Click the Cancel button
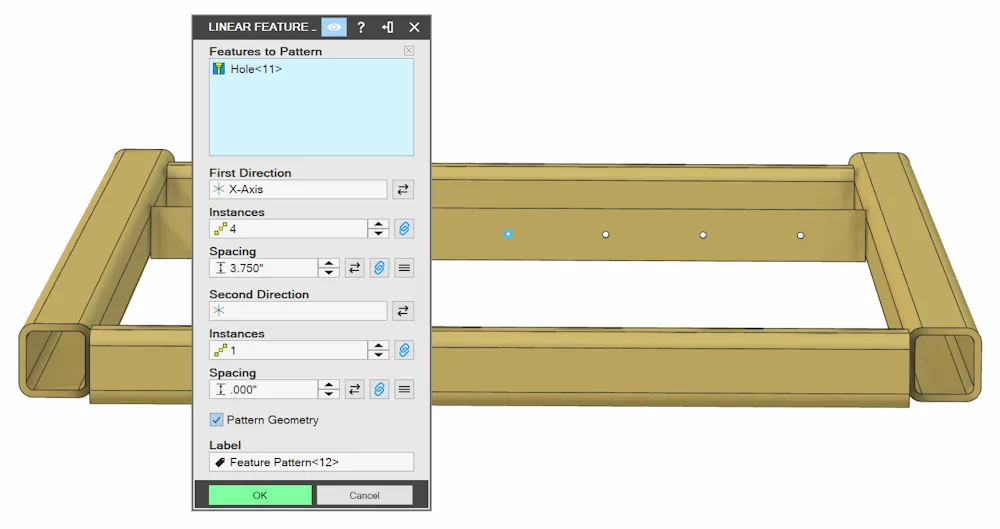The width and height of the screenshot is (1000, 529). (x=364, y=495)
